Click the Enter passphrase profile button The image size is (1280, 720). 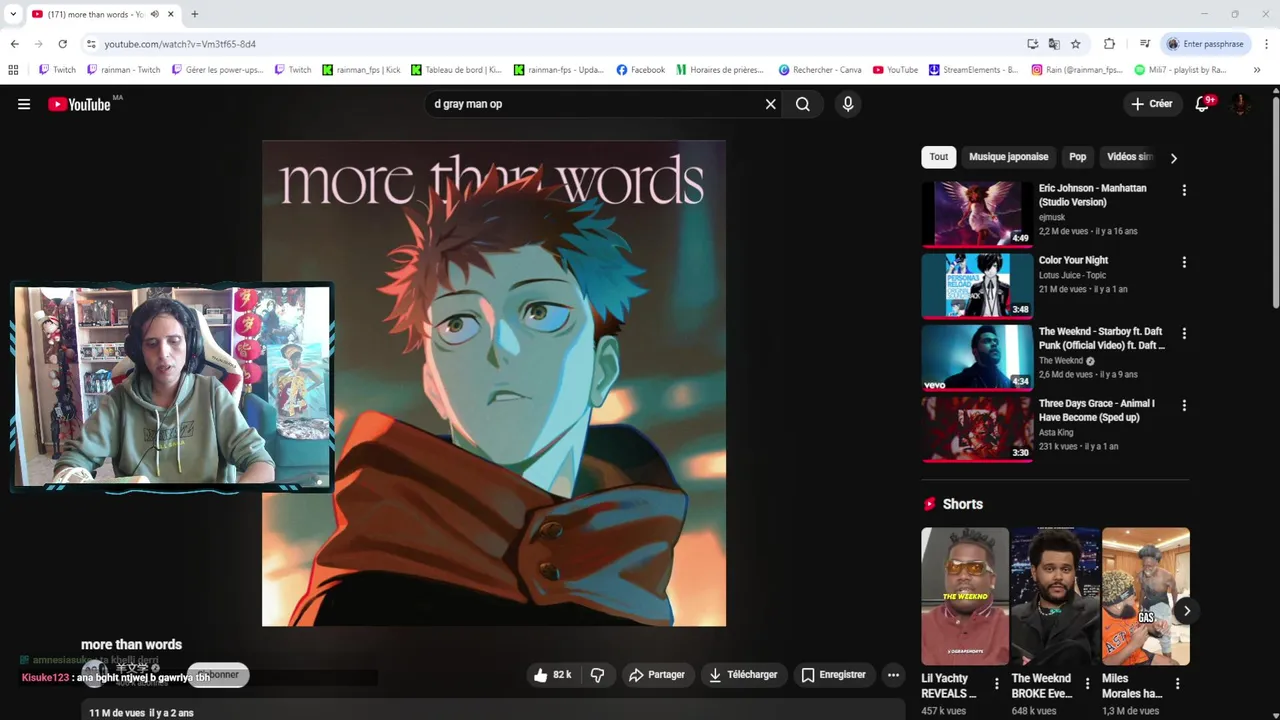[1205, 44]
